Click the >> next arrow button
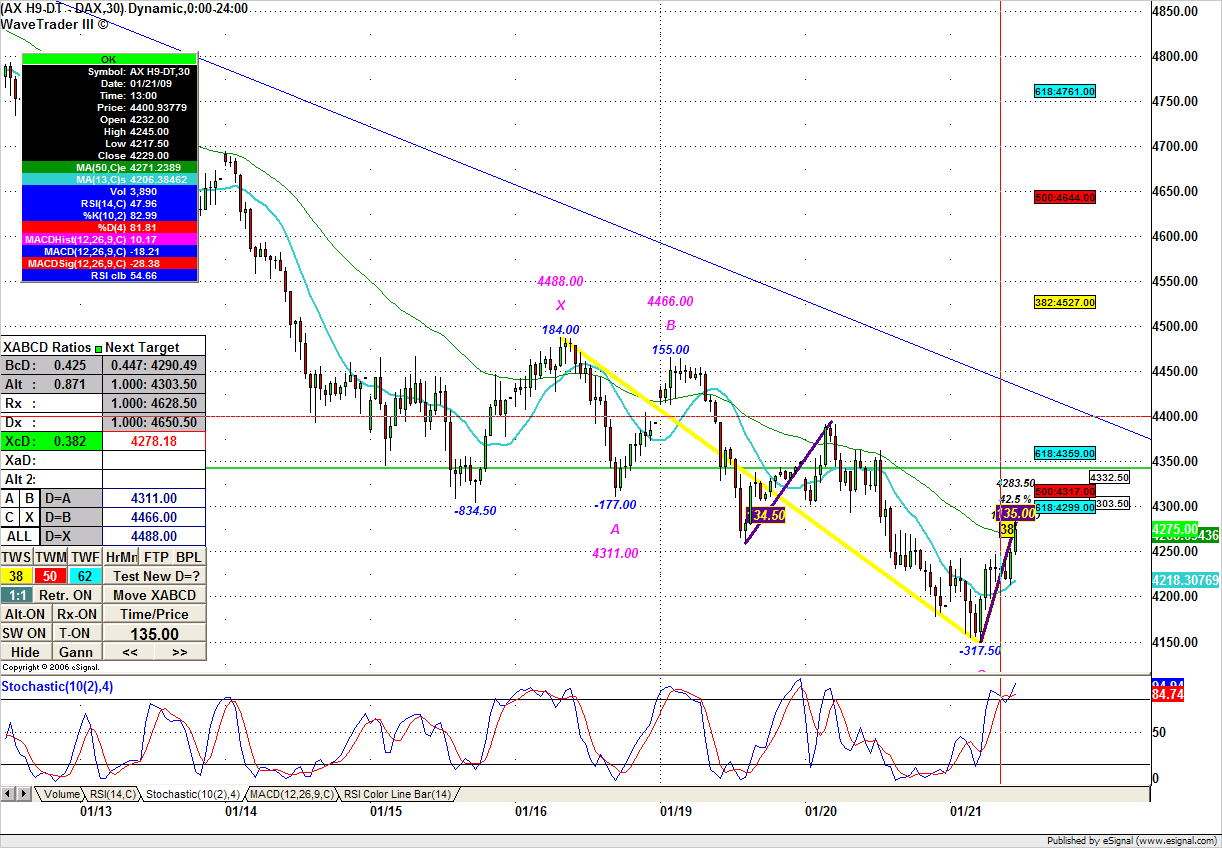 click(180, 652)
